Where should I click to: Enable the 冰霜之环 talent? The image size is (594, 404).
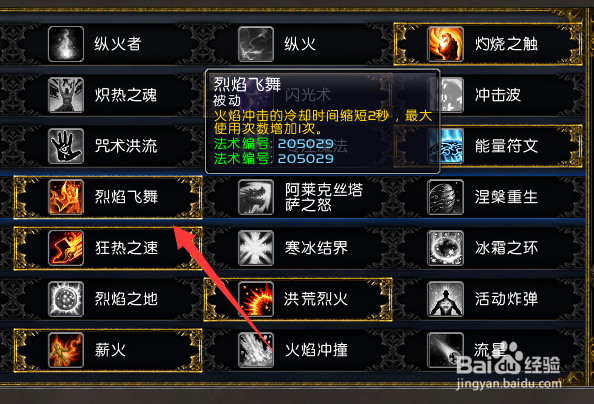[x=489, y=248]
